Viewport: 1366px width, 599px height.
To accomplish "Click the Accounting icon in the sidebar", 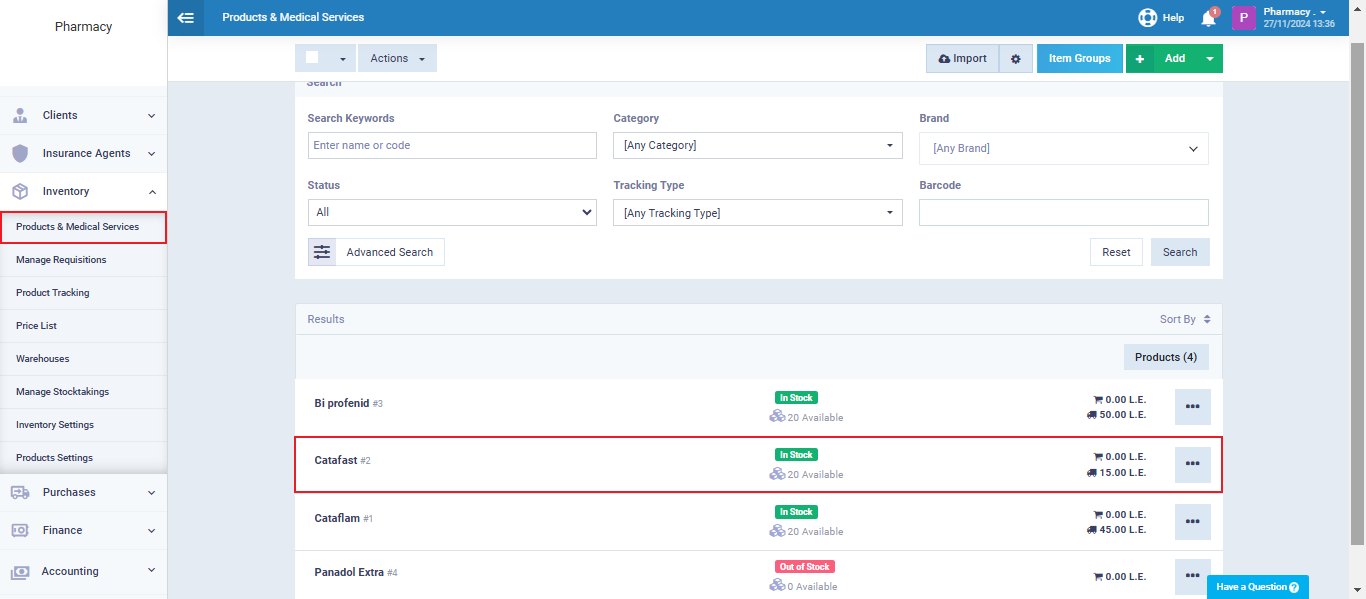I will 20,571.
